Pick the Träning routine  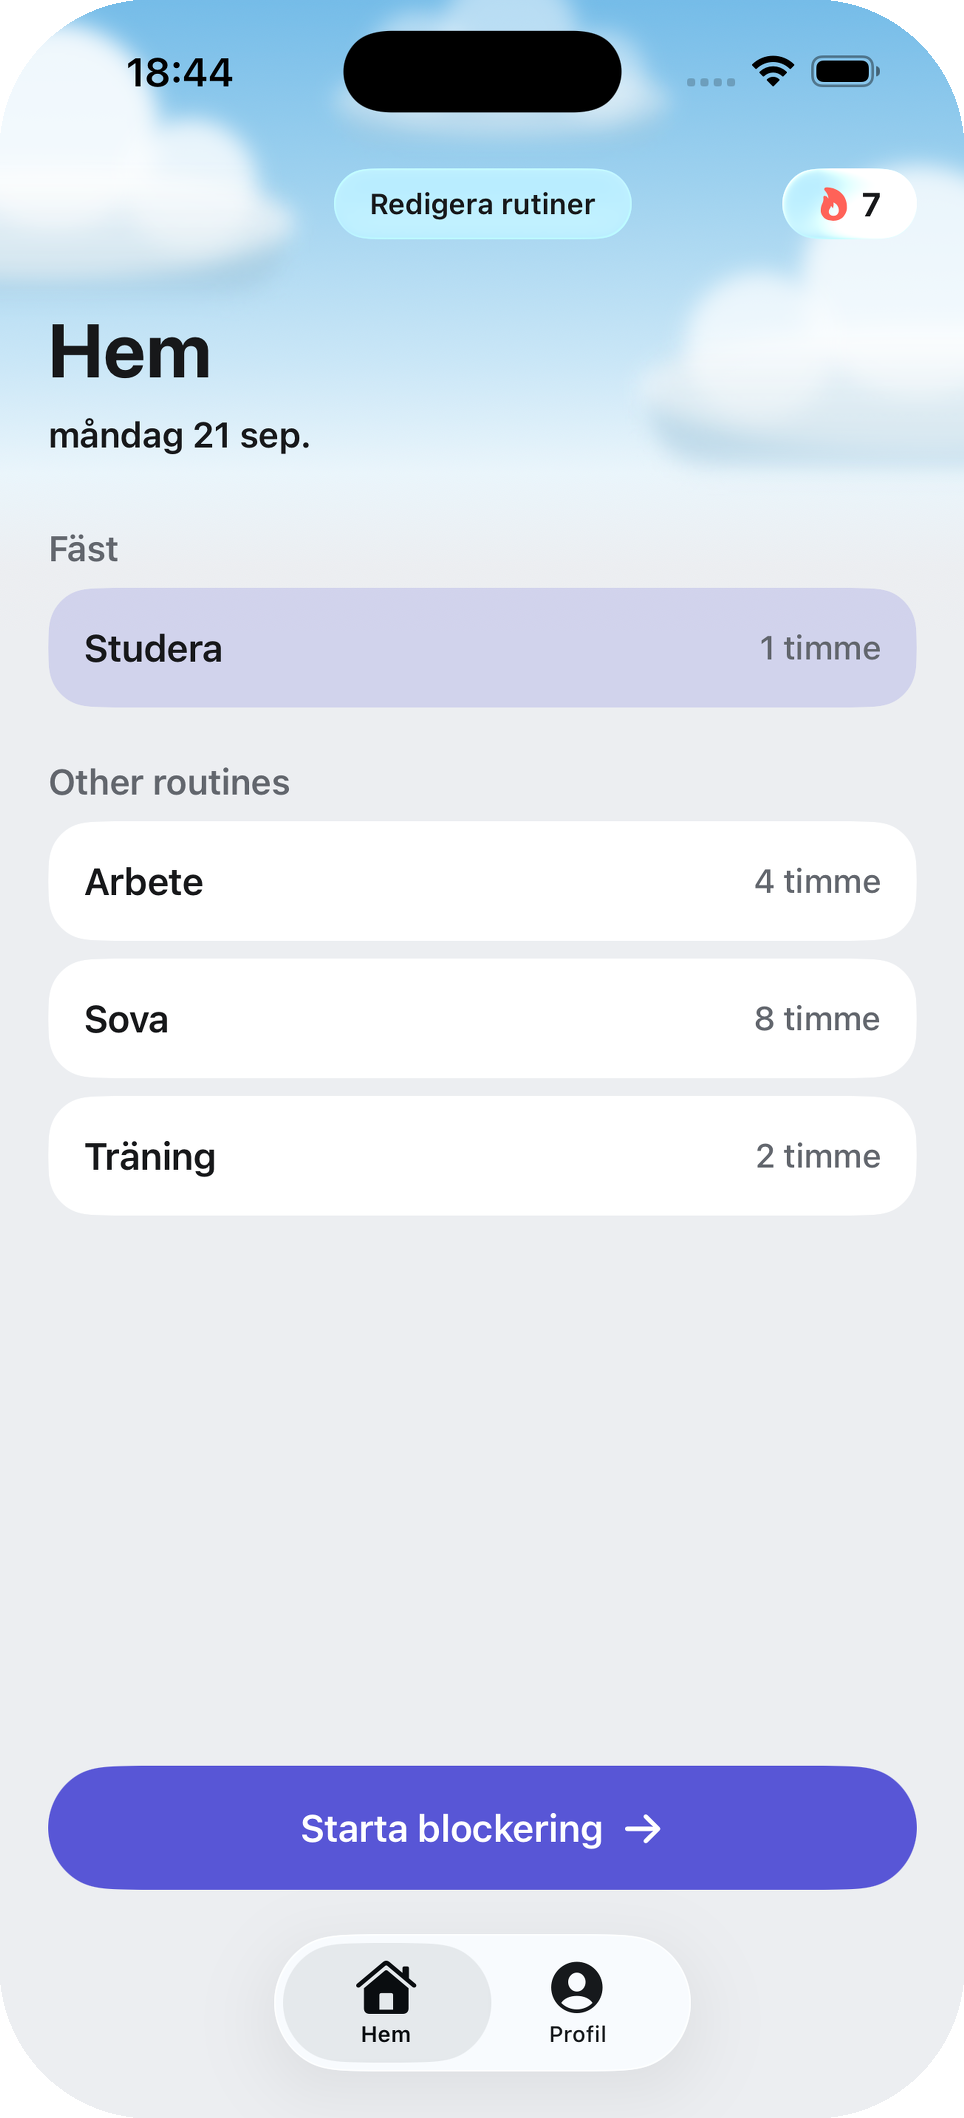(x=482, y=1156)
